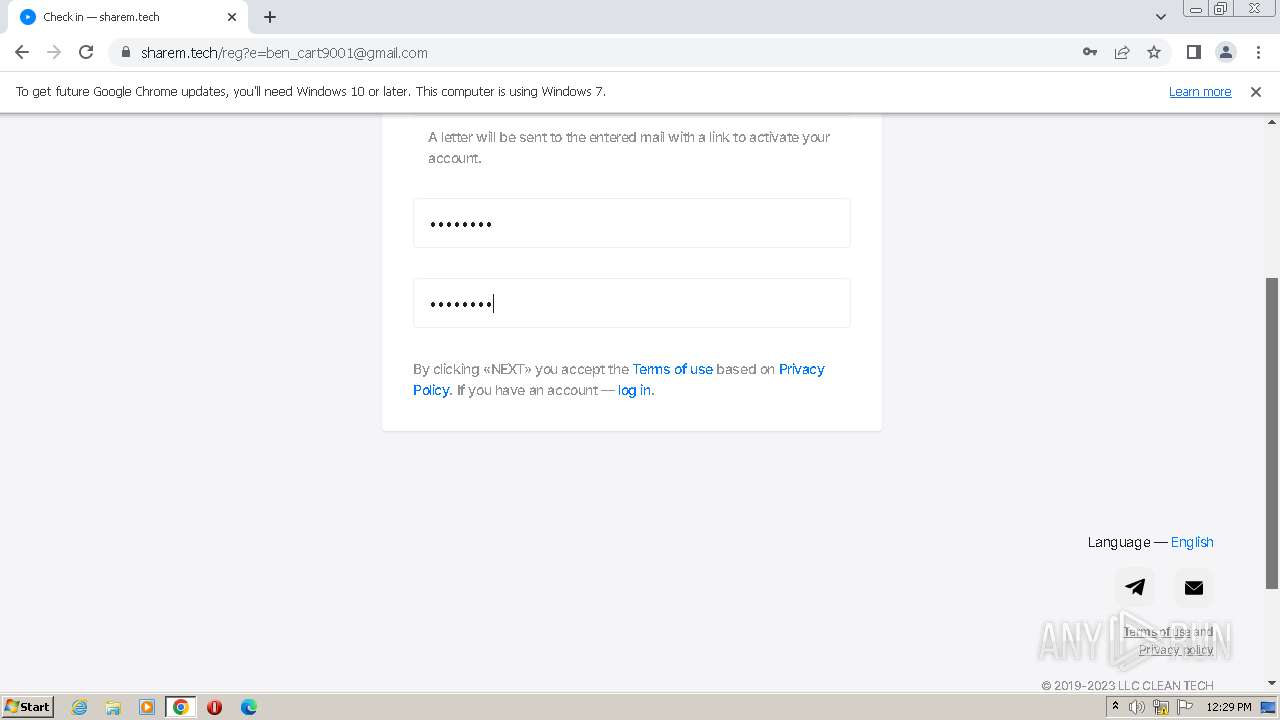Launch Internet Explorer from the taskbar
The width and height of the screenshot is (1280, 720).
click(80, 707)
